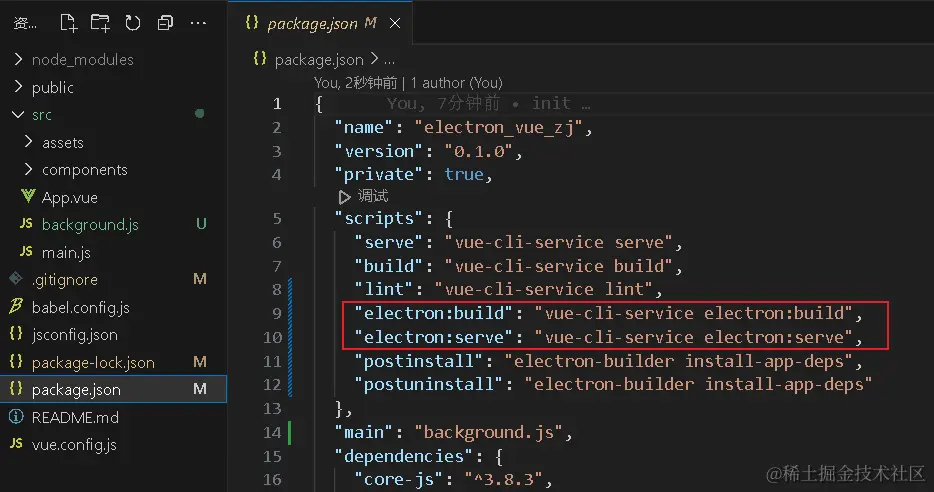
Task: Click line number 14 in gutter
Action: click(272, 432)
